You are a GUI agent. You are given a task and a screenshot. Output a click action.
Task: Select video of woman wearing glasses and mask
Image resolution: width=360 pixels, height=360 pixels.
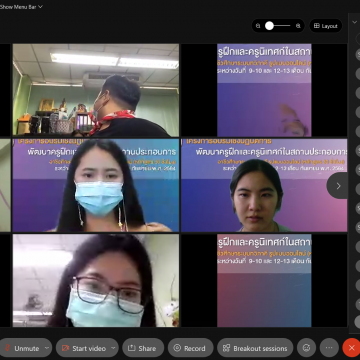coord(96,280)
